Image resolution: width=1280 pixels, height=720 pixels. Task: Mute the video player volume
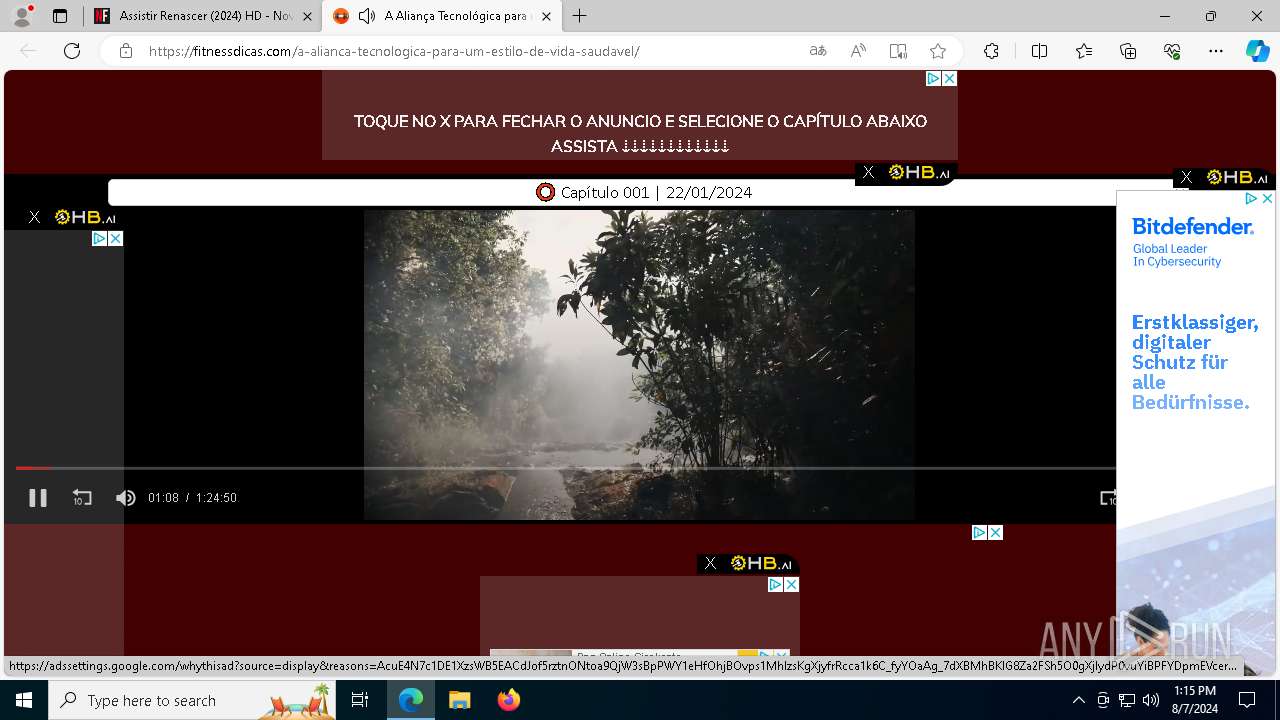coord(125,497)
